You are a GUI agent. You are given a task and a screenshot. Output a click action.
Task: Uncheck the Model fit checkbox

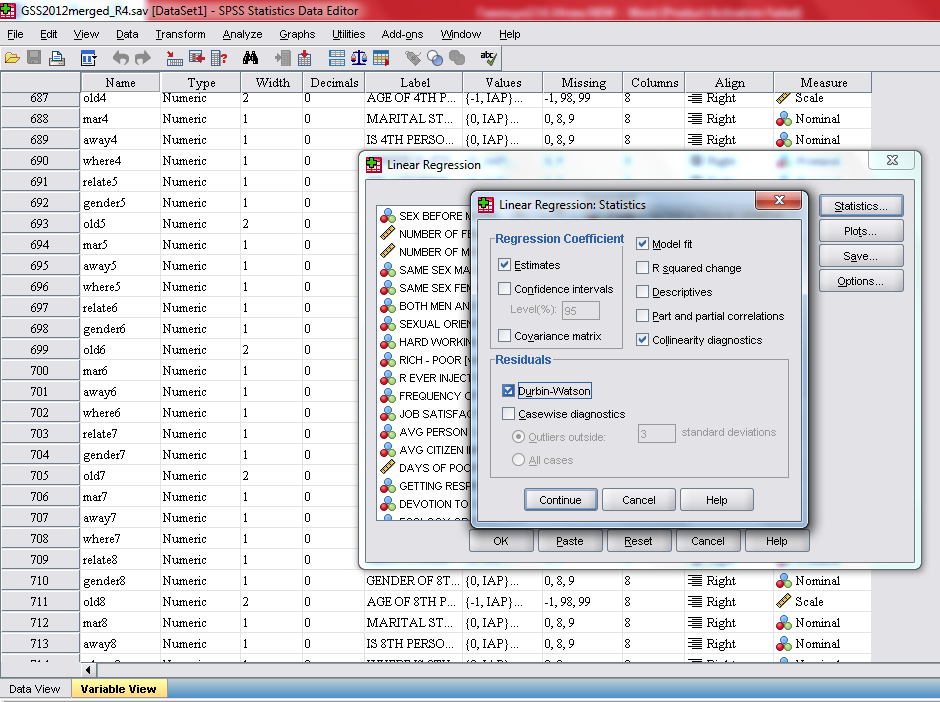[x=642, y=244]
